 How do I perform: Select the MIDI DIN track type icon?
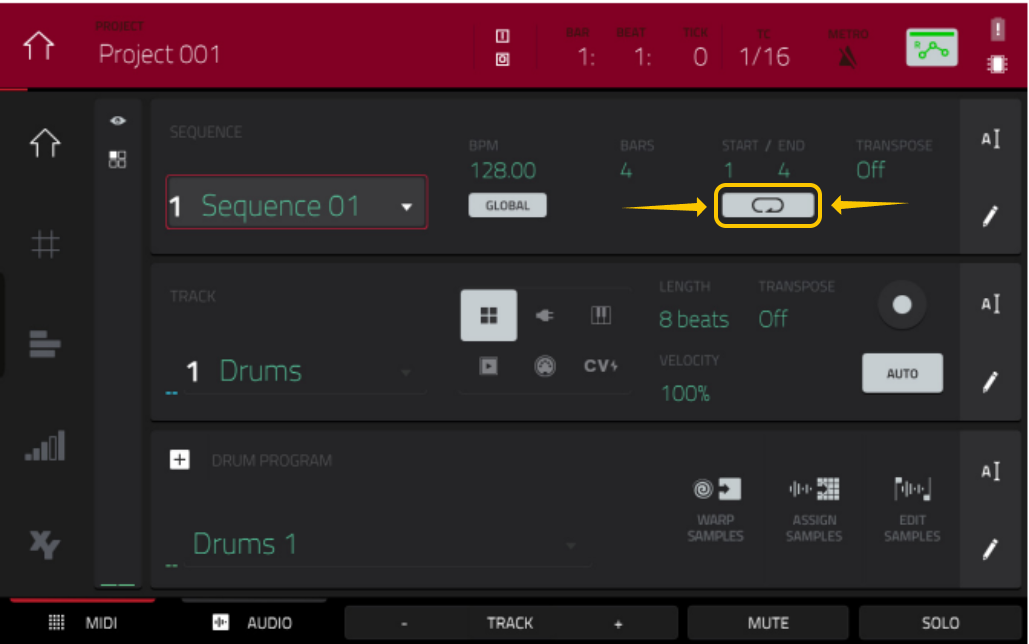(545, 366)
